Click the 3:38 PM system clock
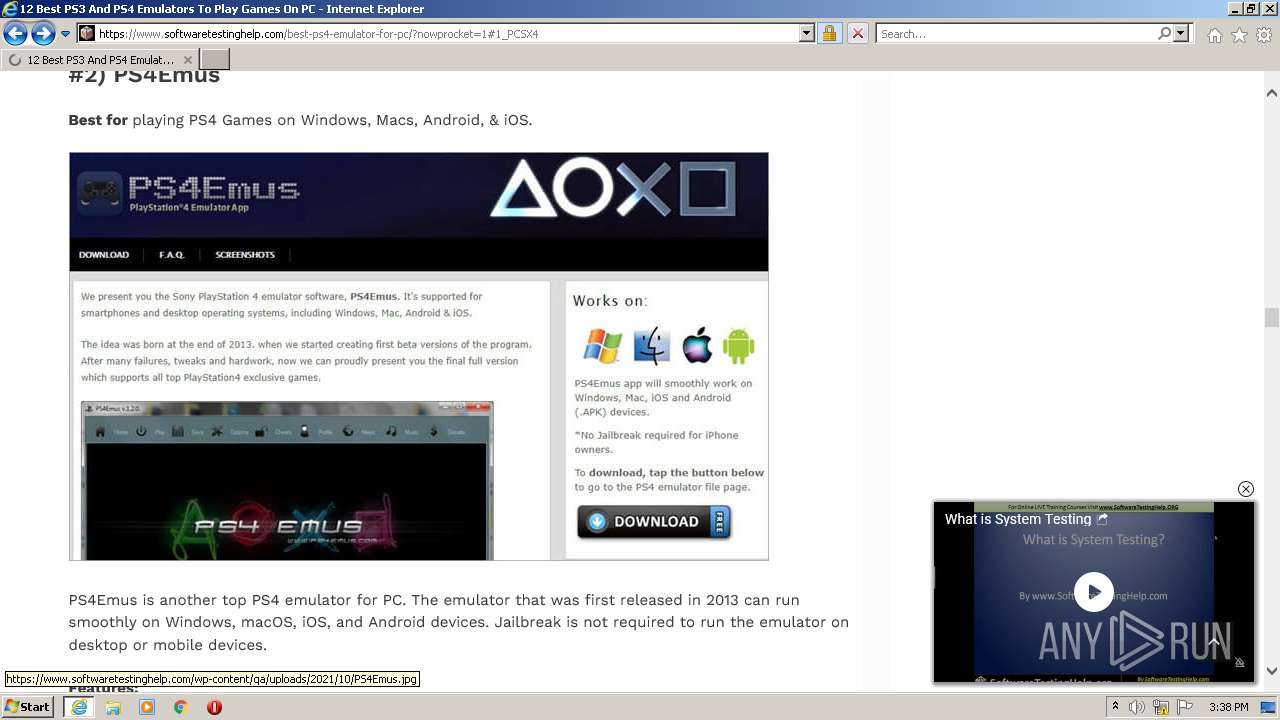Screen dimensions: 1280x720 click(x=1228, y=707)
